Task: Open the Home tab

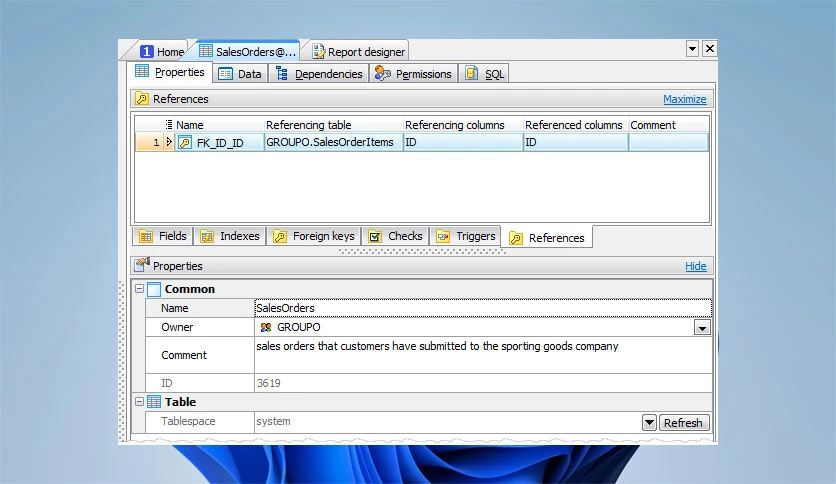Action: coord(162,52)
